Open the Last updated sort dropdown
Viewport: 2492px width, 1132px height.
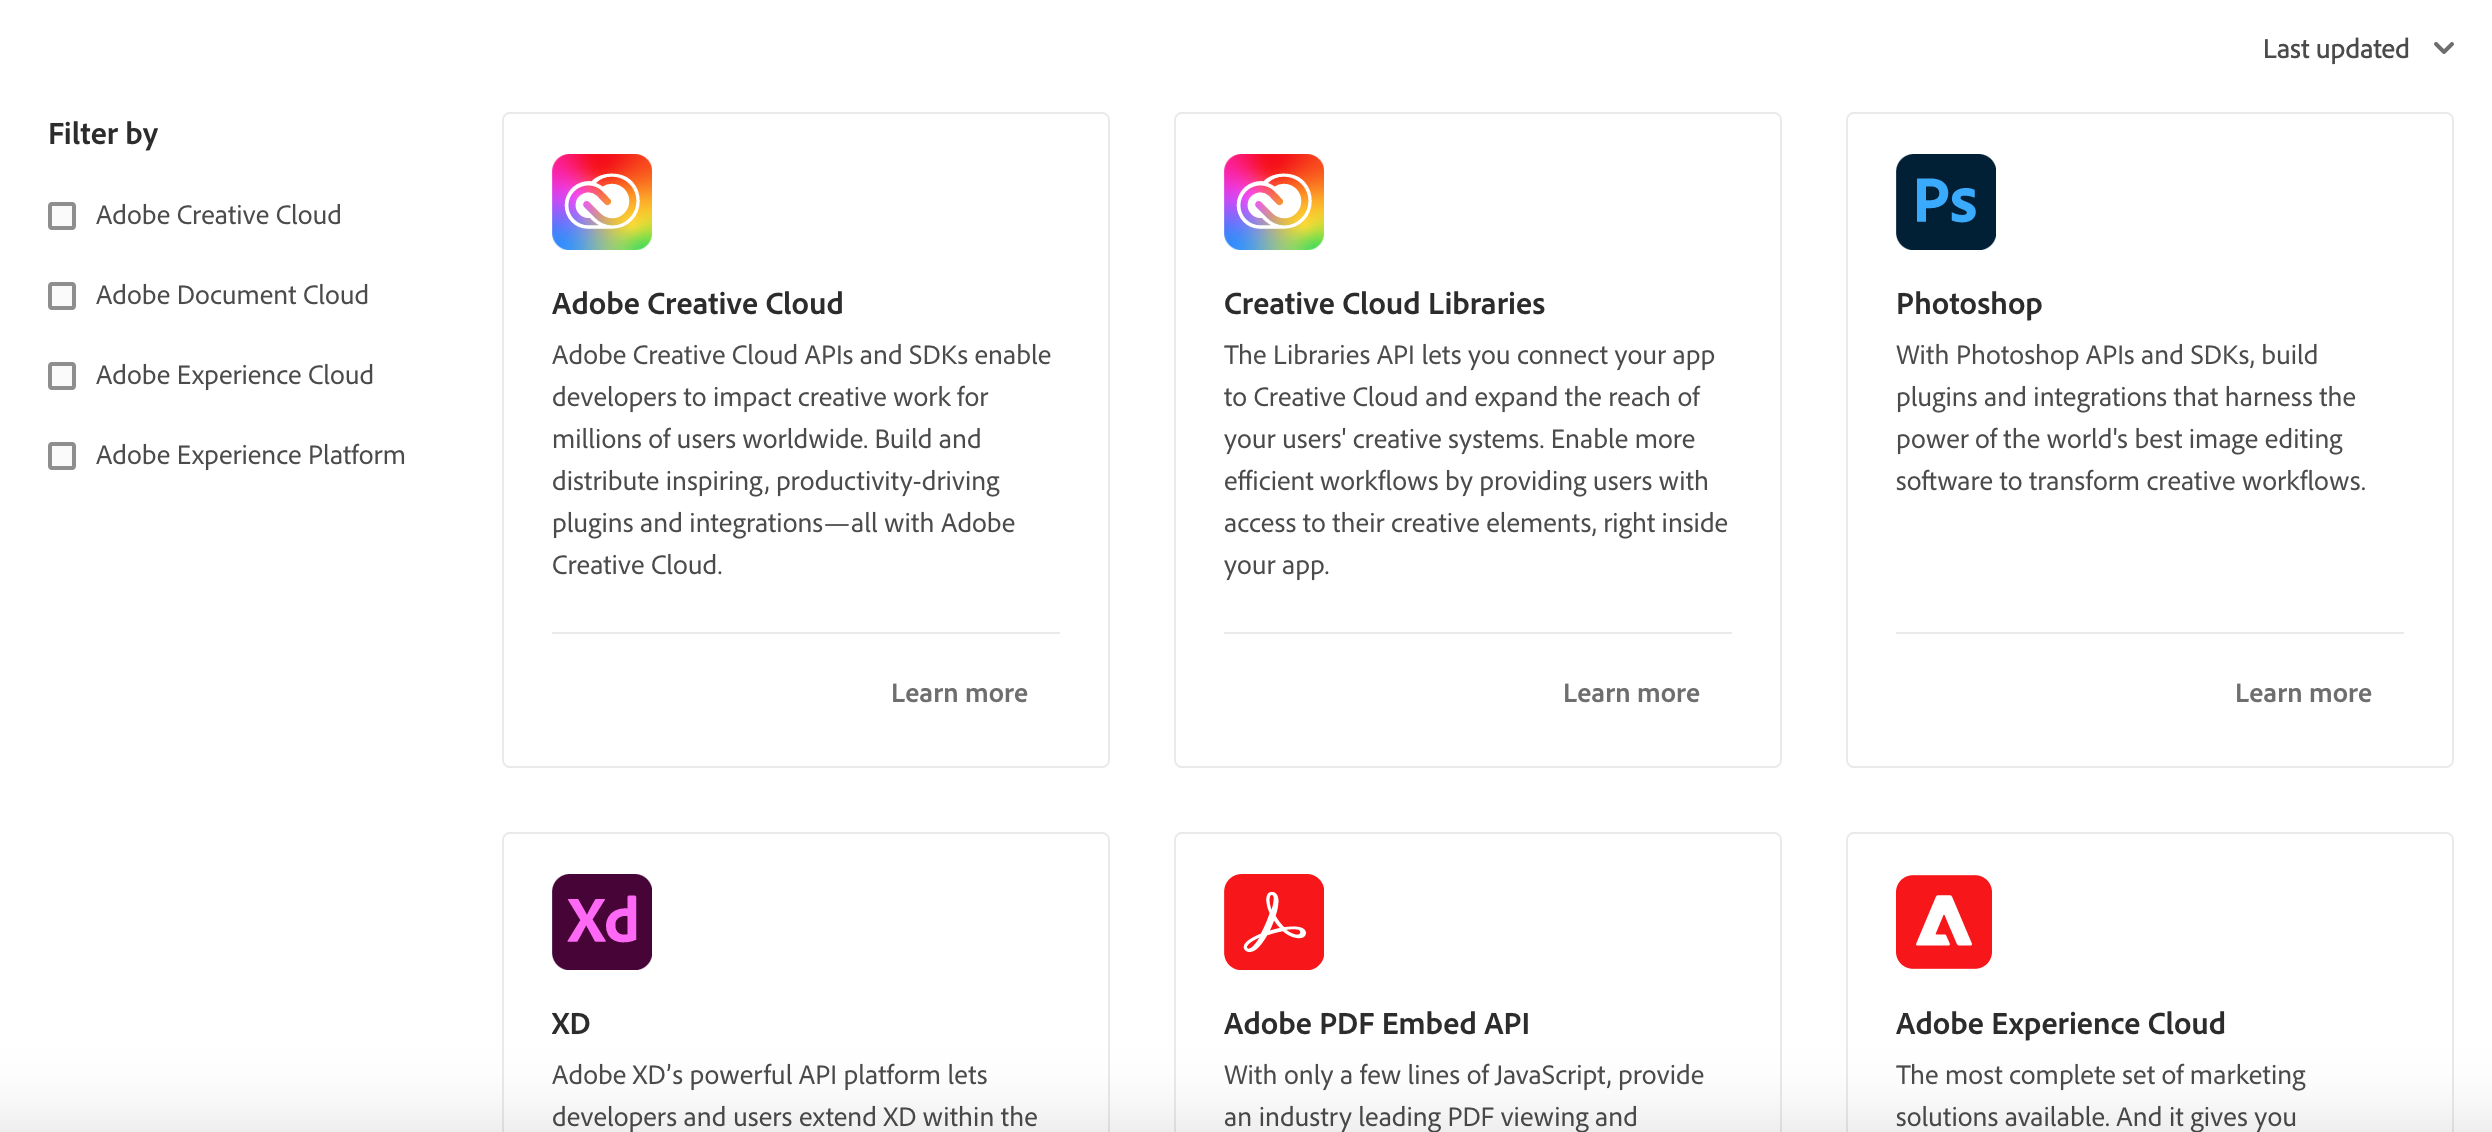[x=2335, y=49]
